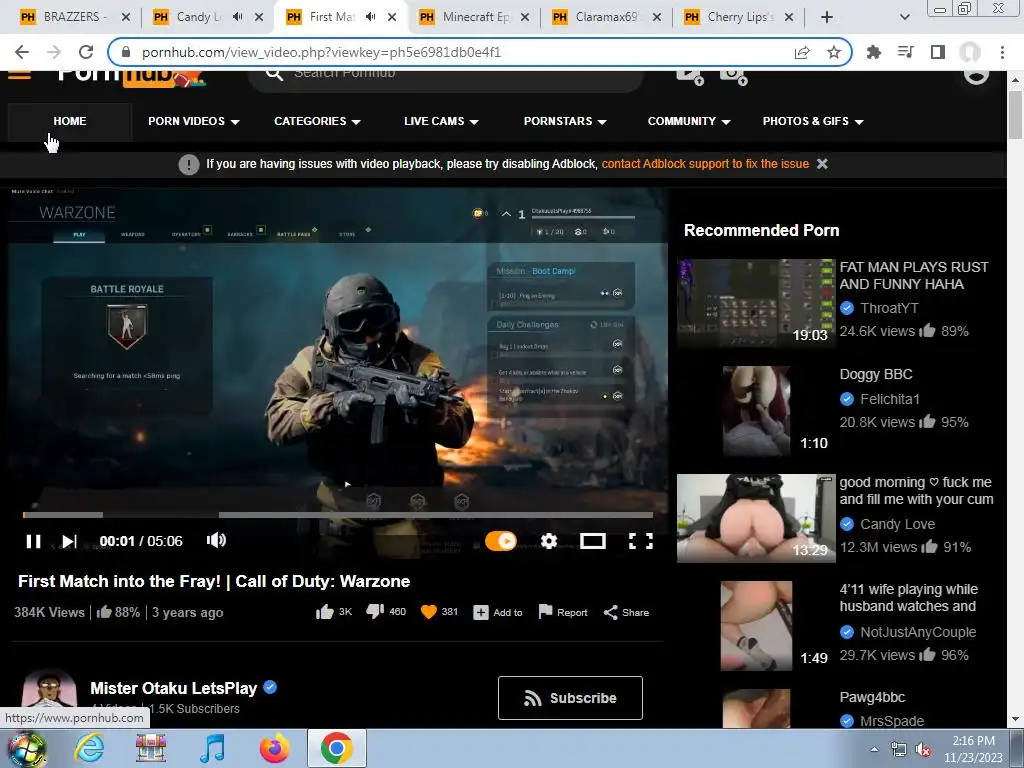Share this page from address bar
Screen dimensions: 1024x768
pos(802,52)
